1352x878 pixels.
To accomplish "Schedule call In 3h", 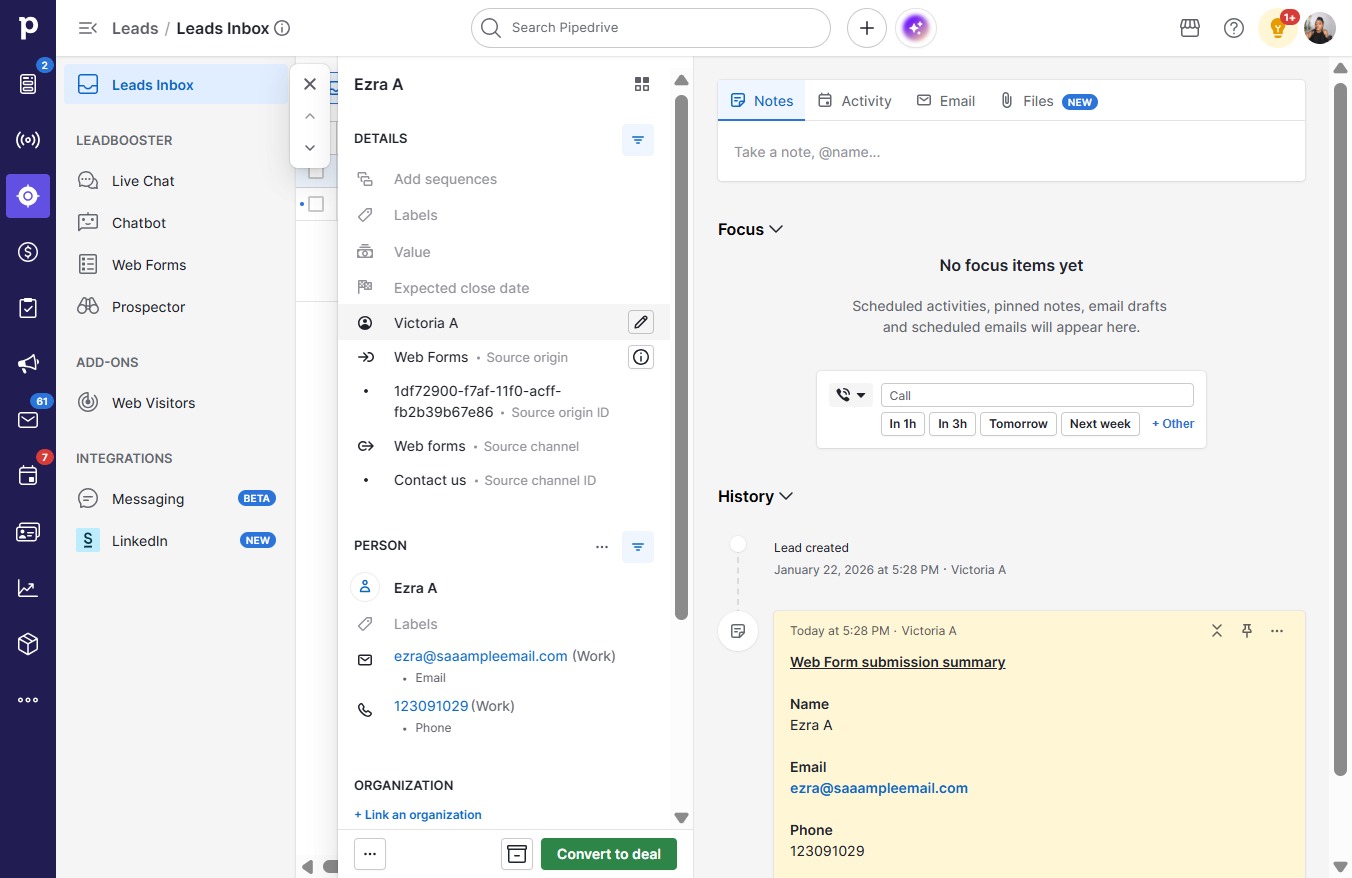I will click(x=952, y=424).
